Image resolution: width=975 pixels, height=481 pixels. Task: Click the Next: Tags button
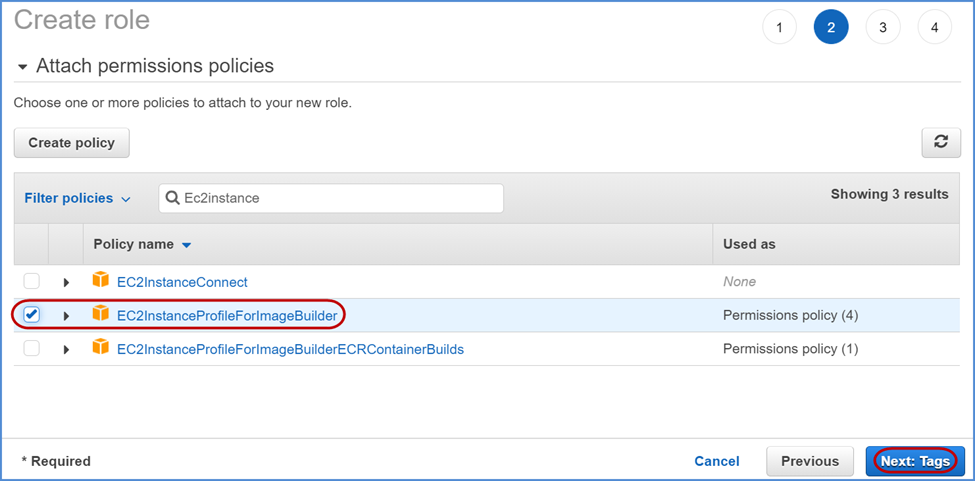[x=915, y=461]
